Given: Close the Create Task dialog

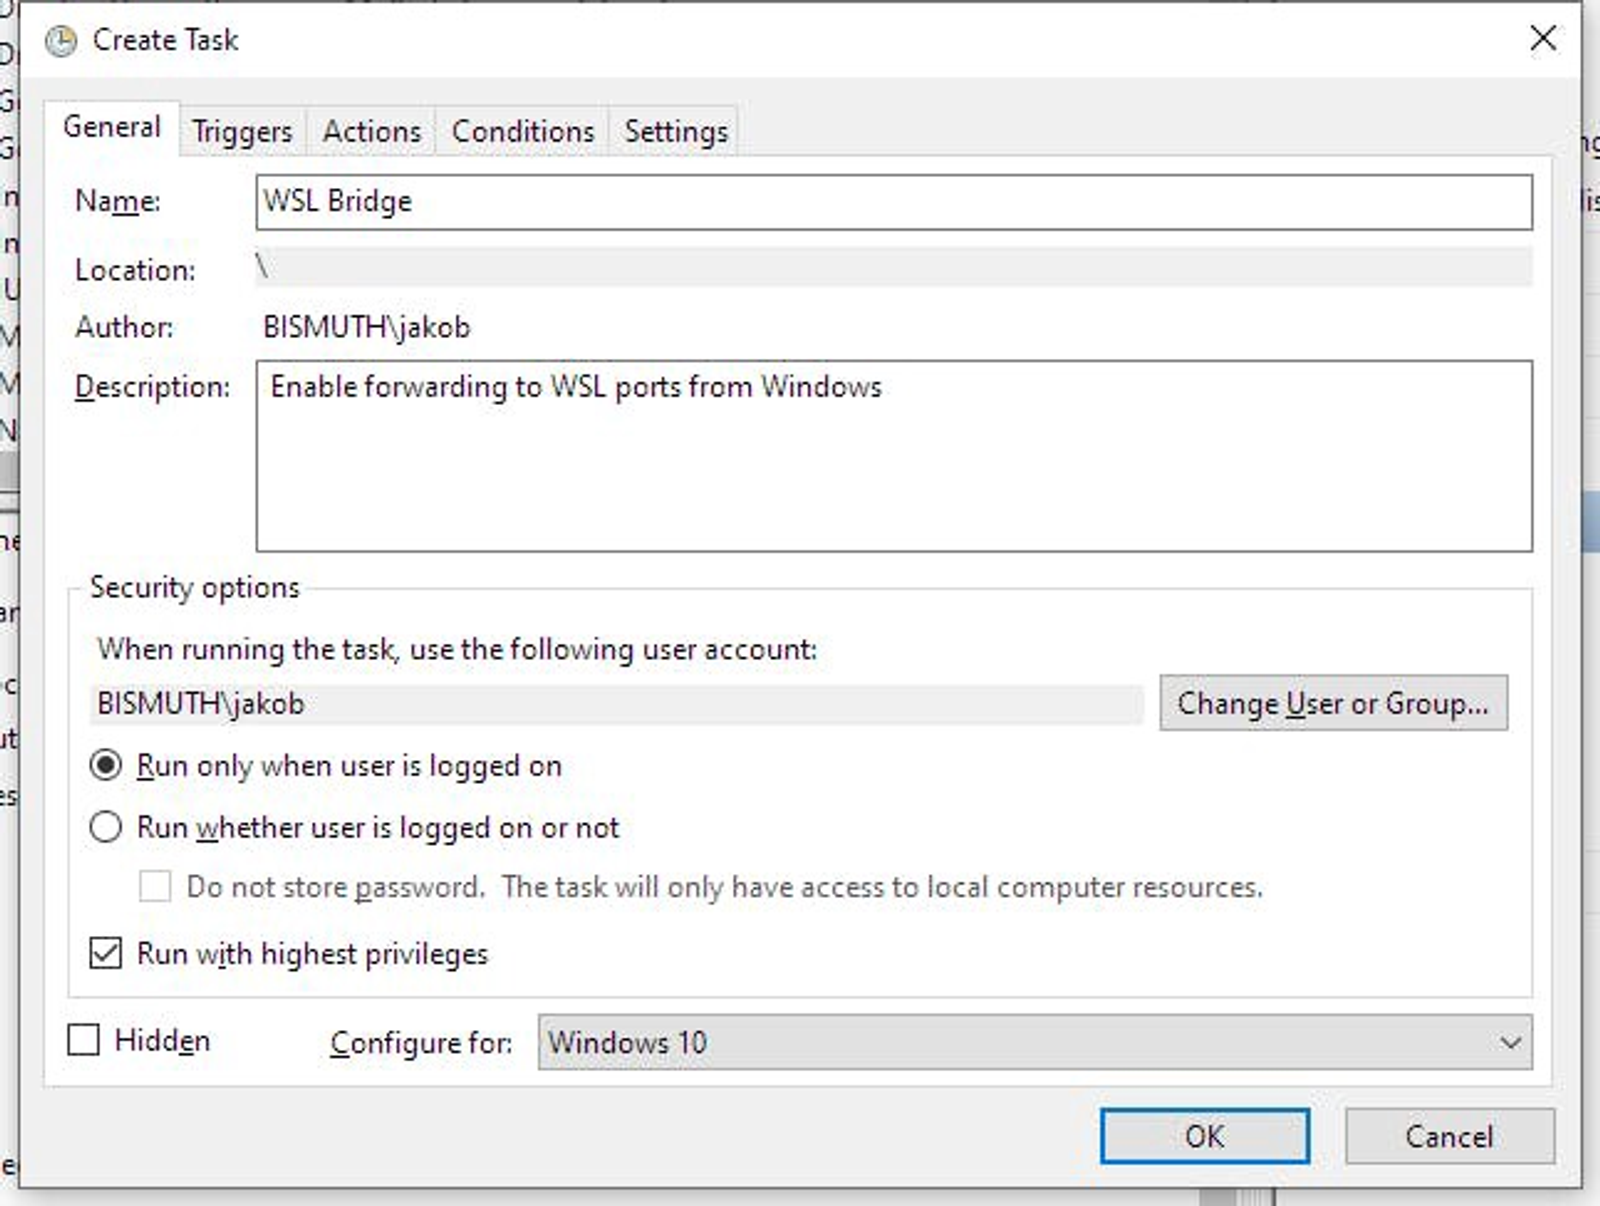Looking at the screenshot, I should 1543,39.
